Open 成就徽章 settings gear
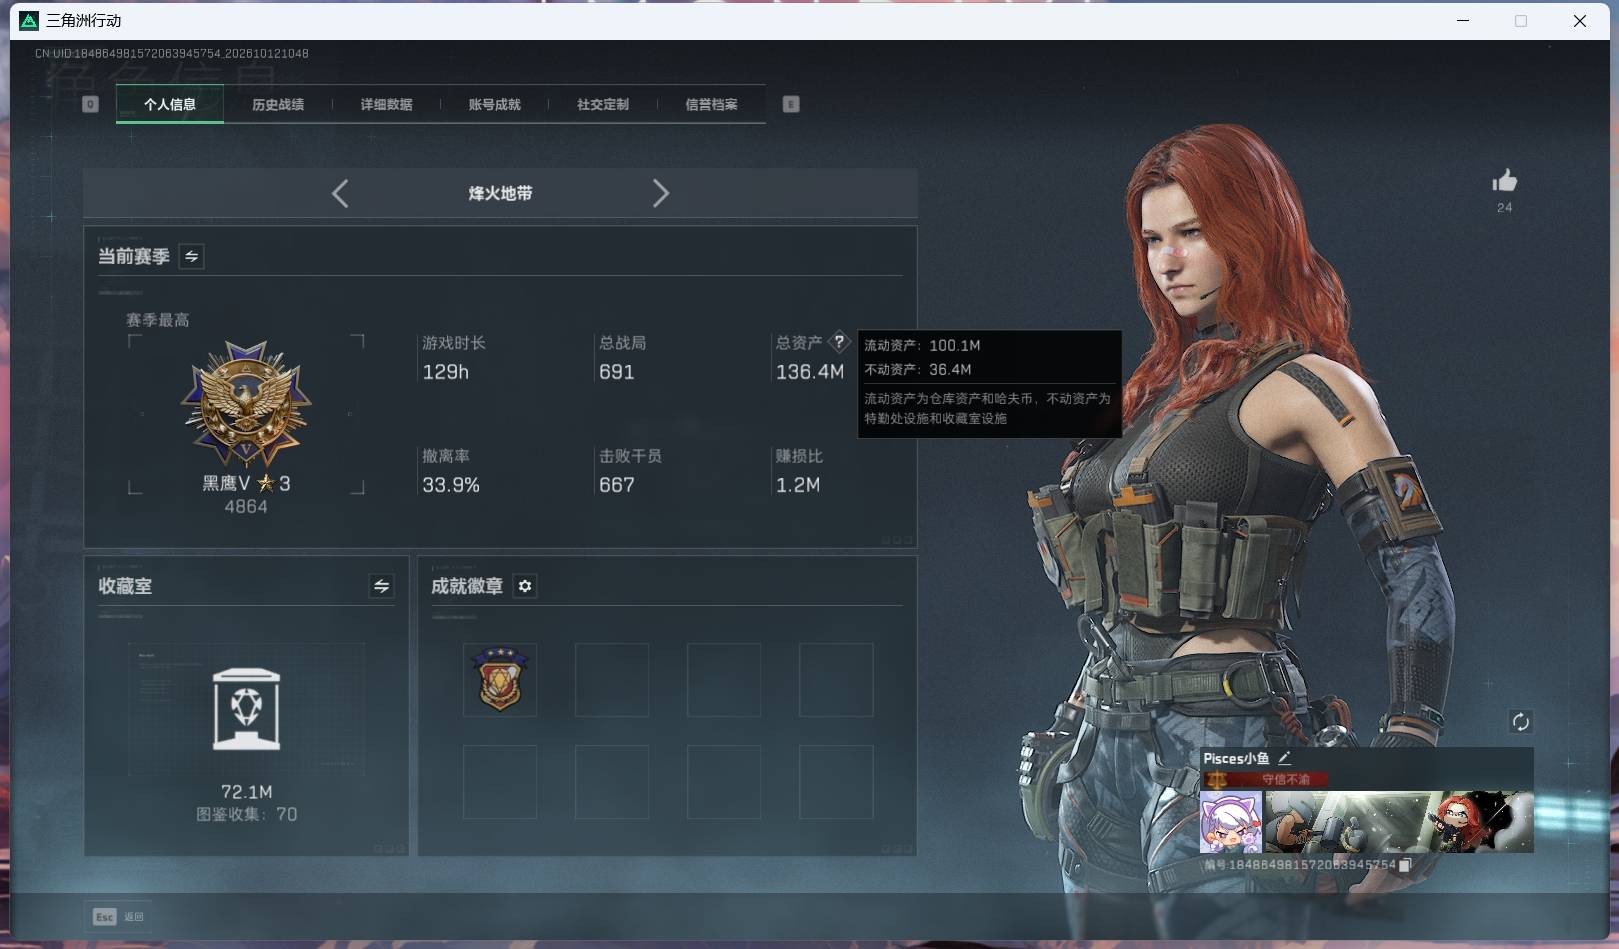 click(x=525, y=586)
